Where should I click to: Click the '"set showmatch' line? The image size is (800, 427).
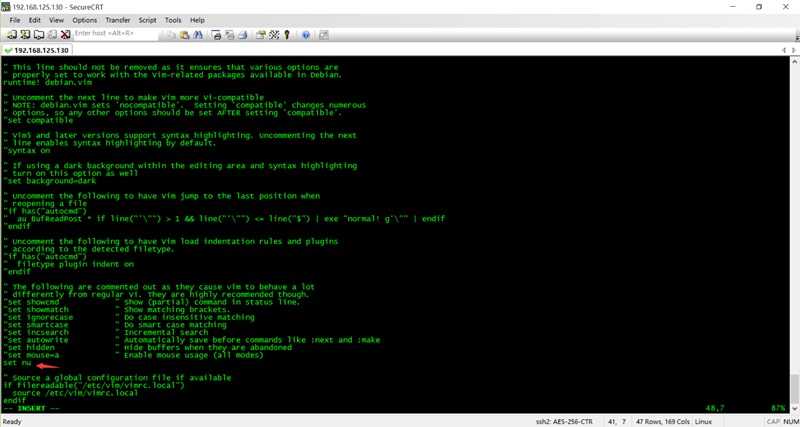coord(36,310)
